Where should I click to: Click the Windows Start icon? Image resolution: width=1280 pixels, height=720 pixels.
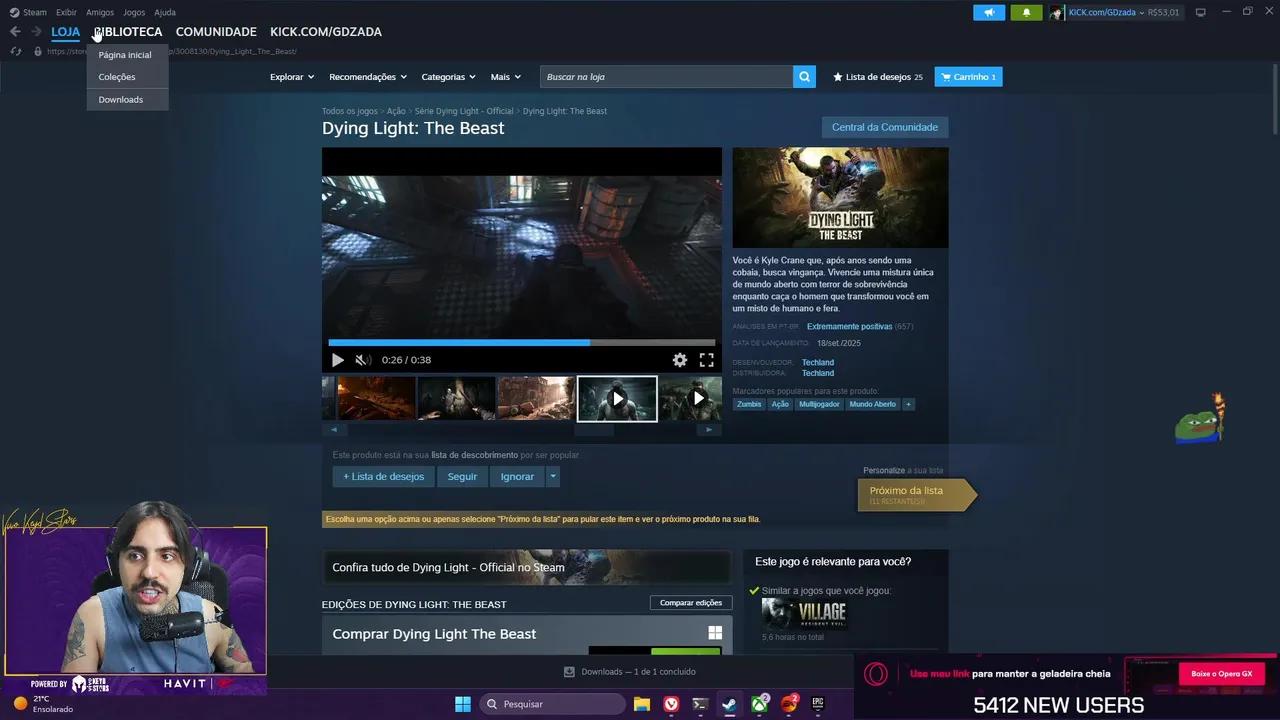(463, 704)
